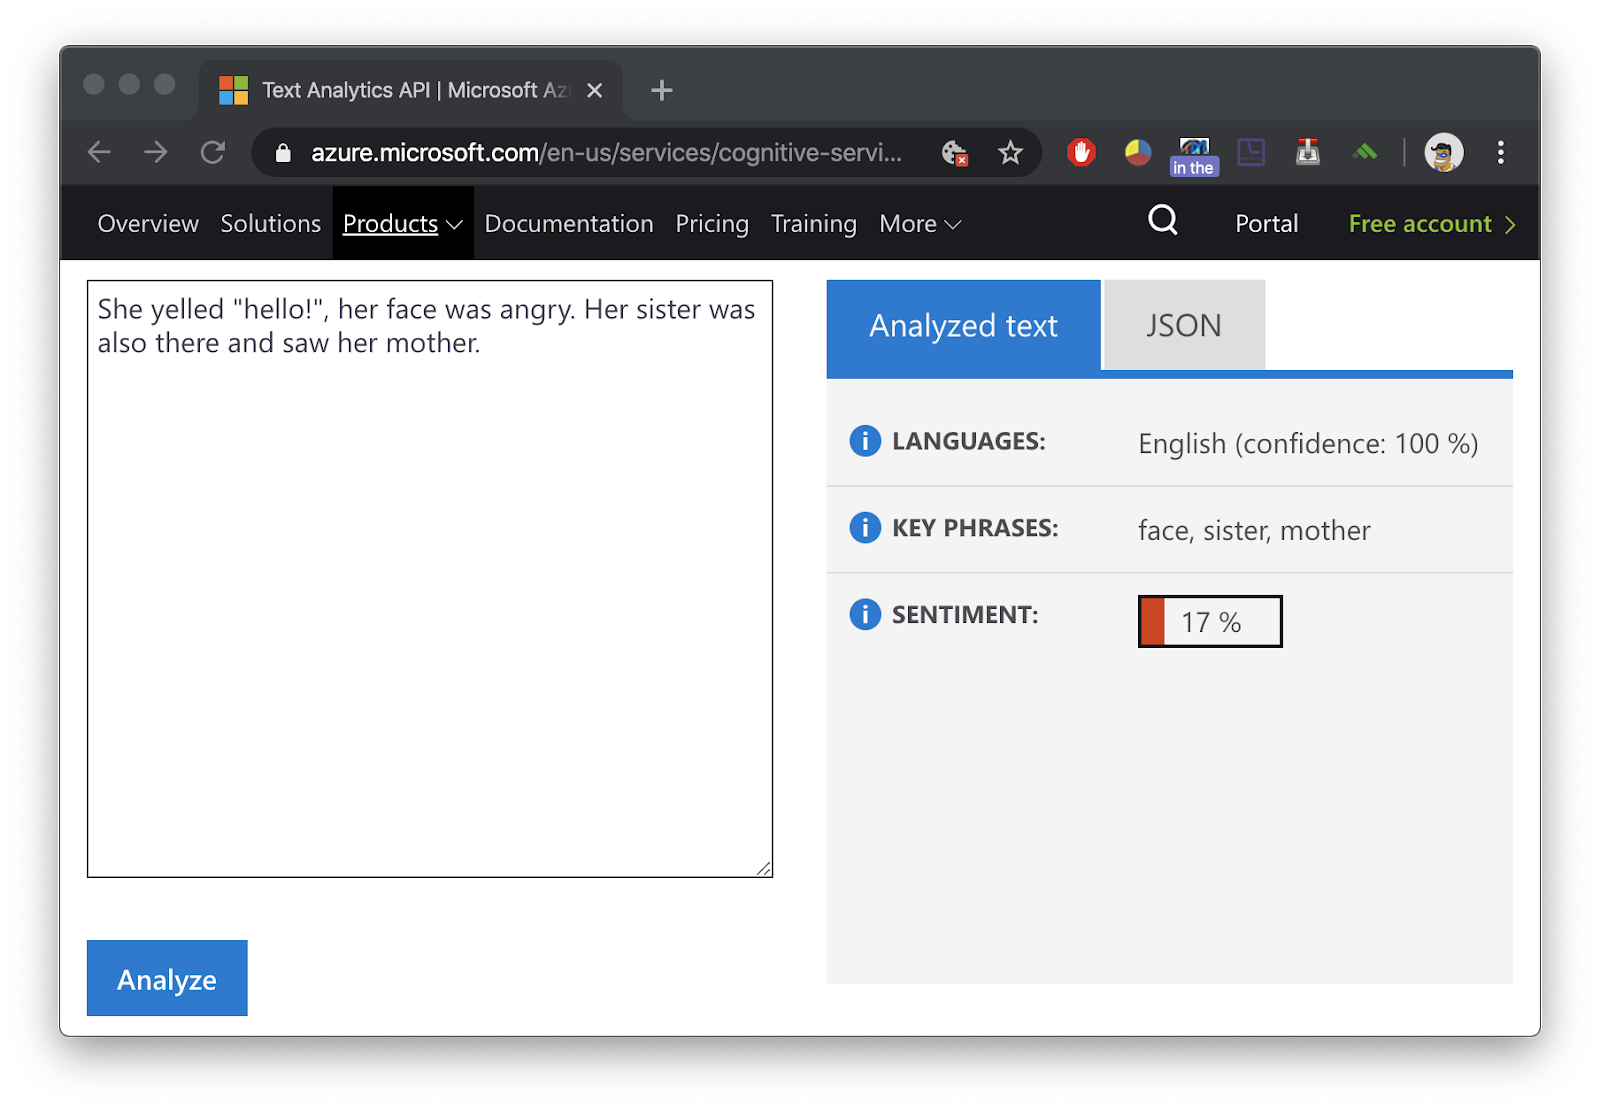
Task: Open the Documentation menu item
Action: [568, 223]
